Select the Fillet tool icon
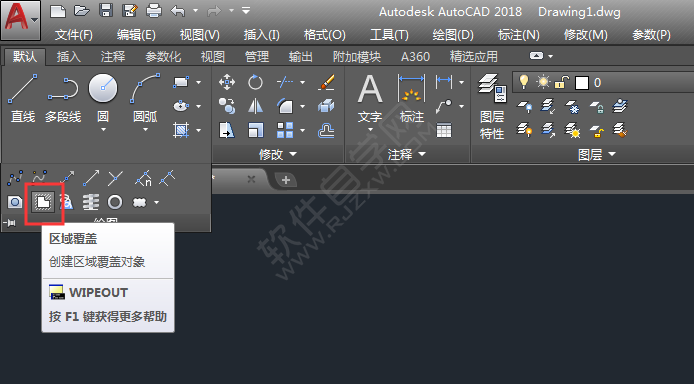The width and height of the screenshot is (694, 384). [x=285, y=106]
